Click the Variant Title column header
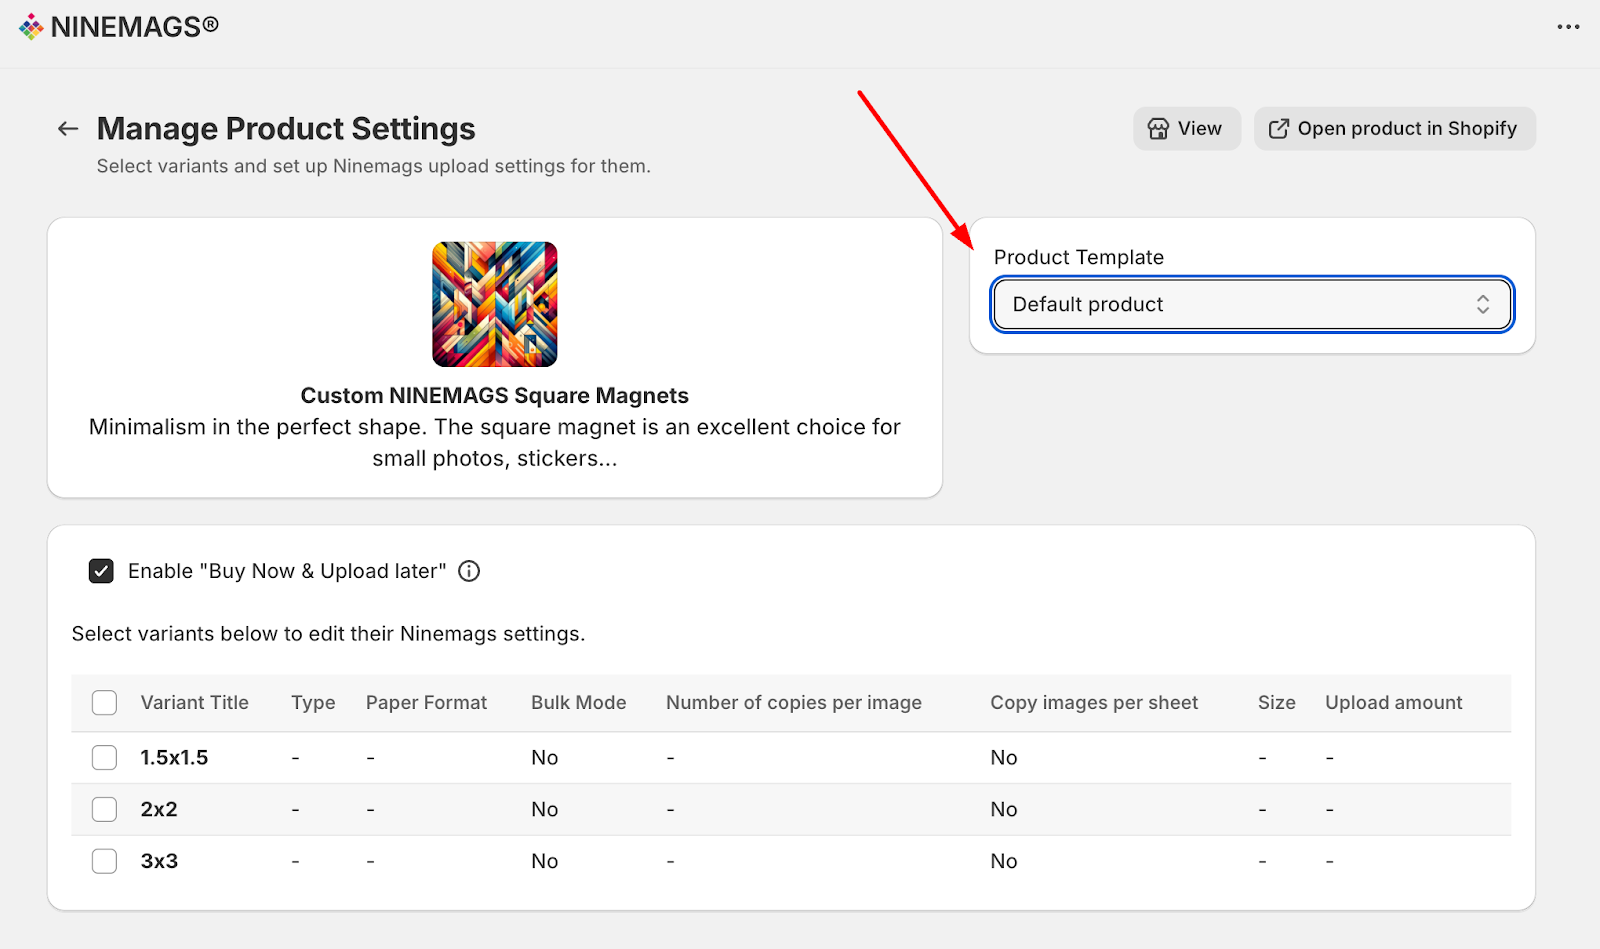 tap(195, 703)
